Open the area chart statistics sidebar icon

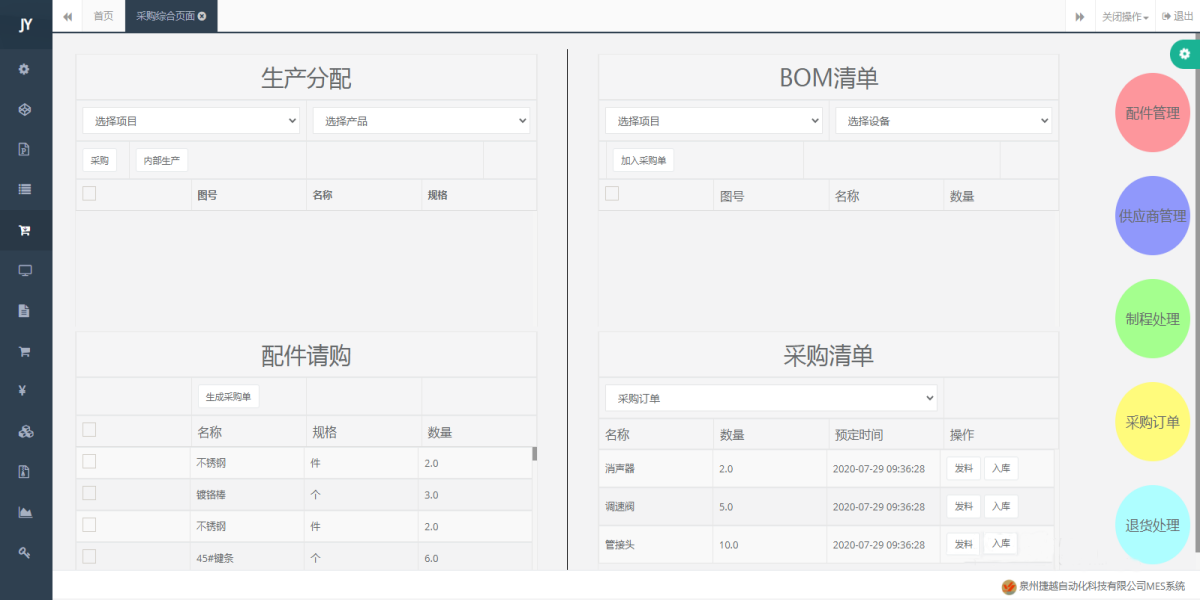[x=25, y=512]
